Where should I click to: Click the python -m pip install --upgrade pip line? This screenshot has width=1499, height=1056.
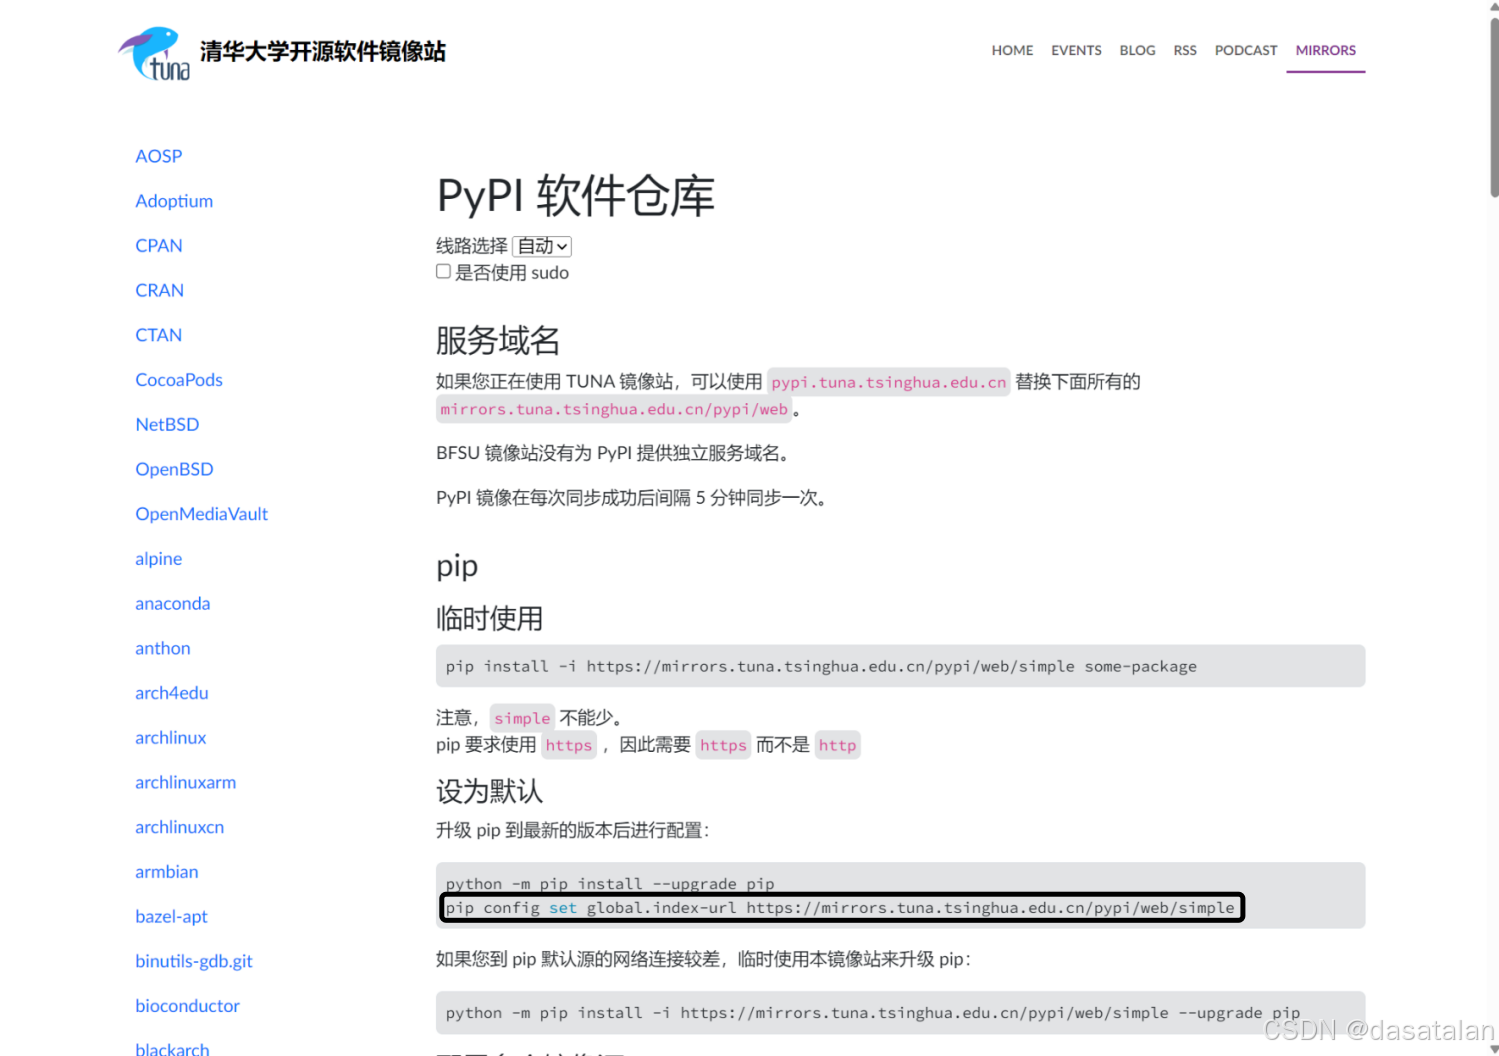point(610,884)
